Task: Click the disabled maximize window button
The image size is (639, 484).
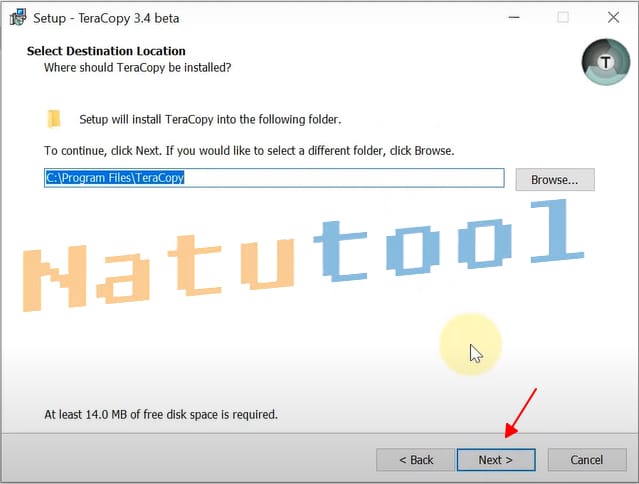Action: tap(563, 18)
